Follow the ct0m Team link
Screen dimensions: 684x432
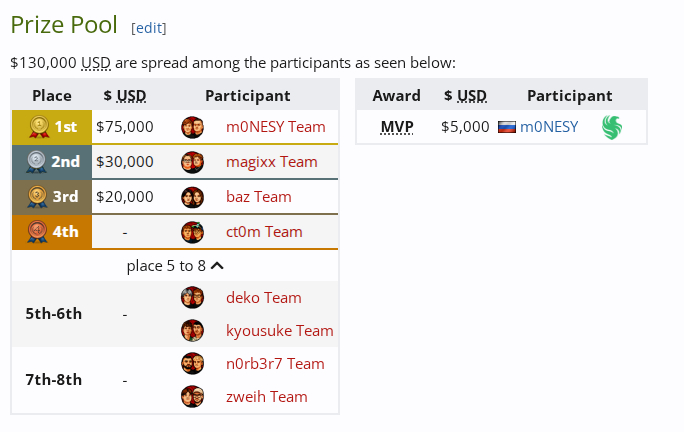(264, 232)
